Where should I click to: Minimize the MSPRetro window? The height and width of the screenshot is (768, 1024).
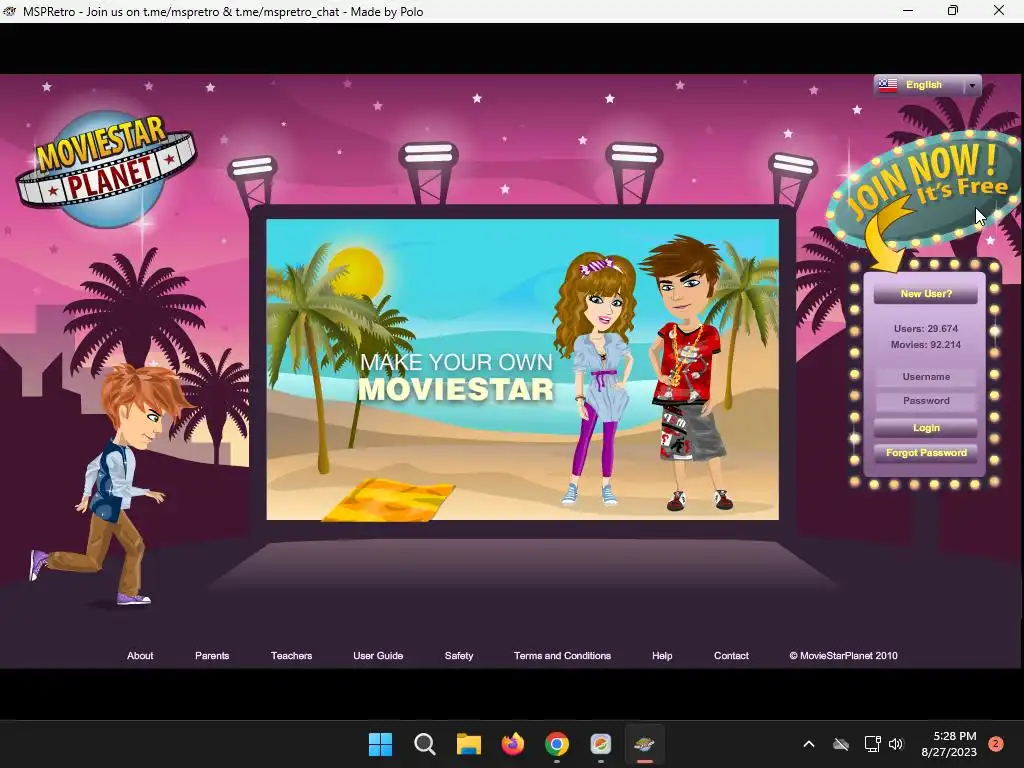(x=908, y=10)
